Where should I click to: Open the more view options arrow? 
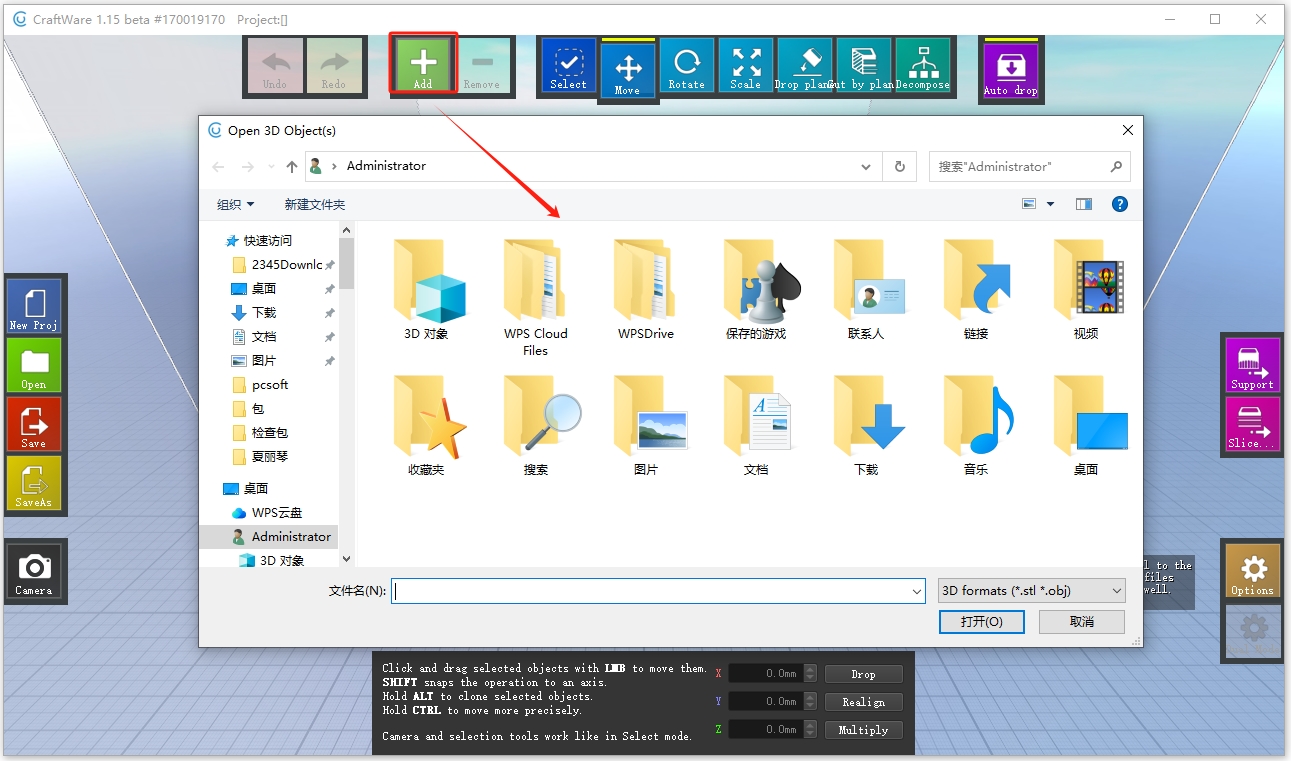tap(1050, 204)
